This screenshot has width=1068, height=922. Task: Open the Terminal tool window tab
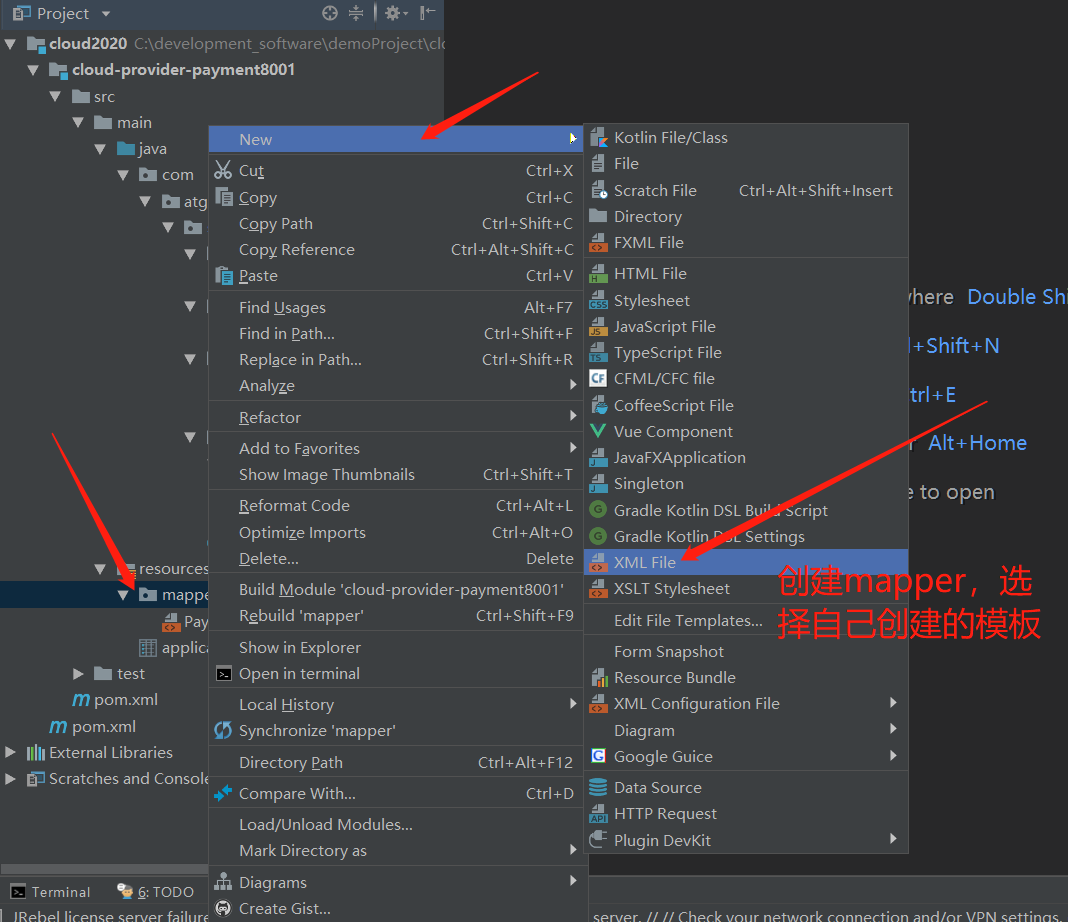[x=50, y=892]
